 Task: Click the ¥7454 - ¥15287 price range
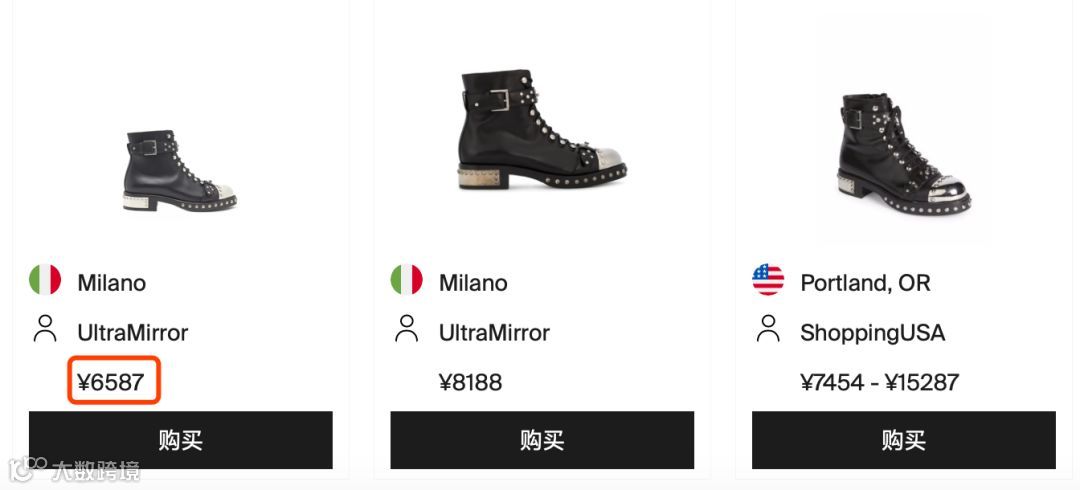880,382
